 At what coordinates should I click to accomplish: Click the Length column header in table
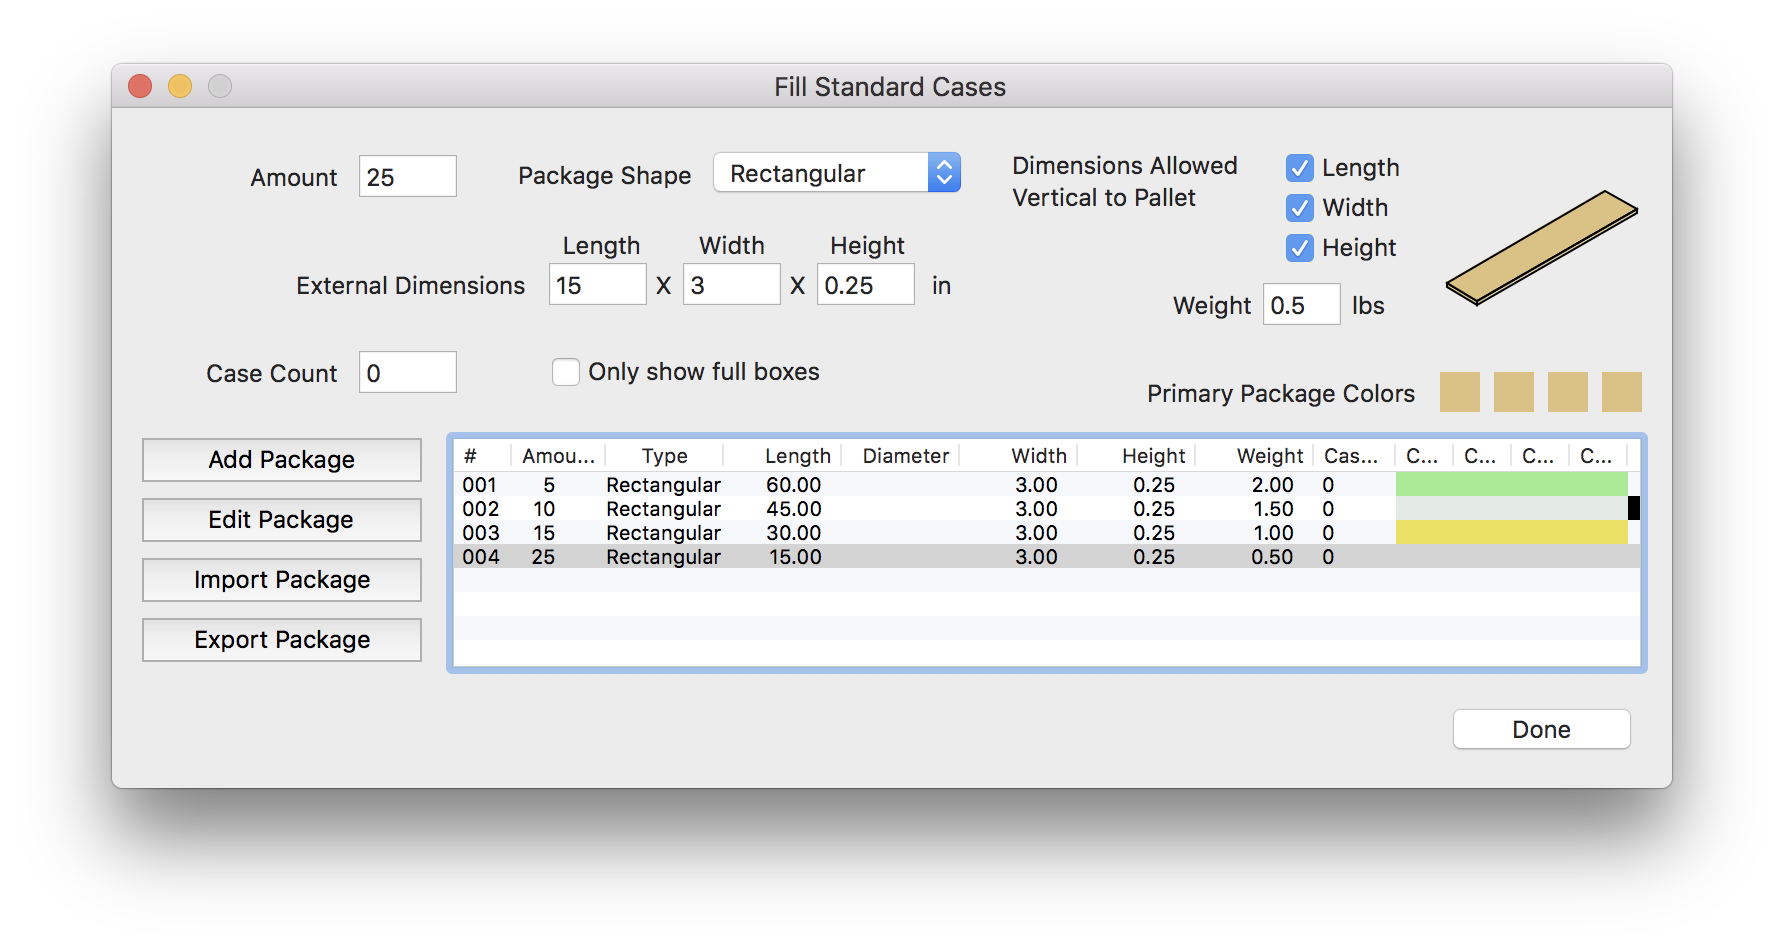click(783, 456)
